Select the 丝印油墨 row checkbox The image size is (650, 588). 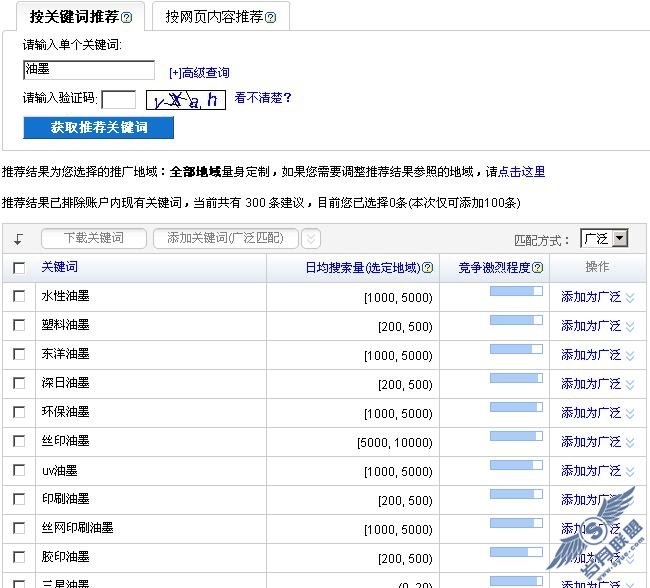19,441
